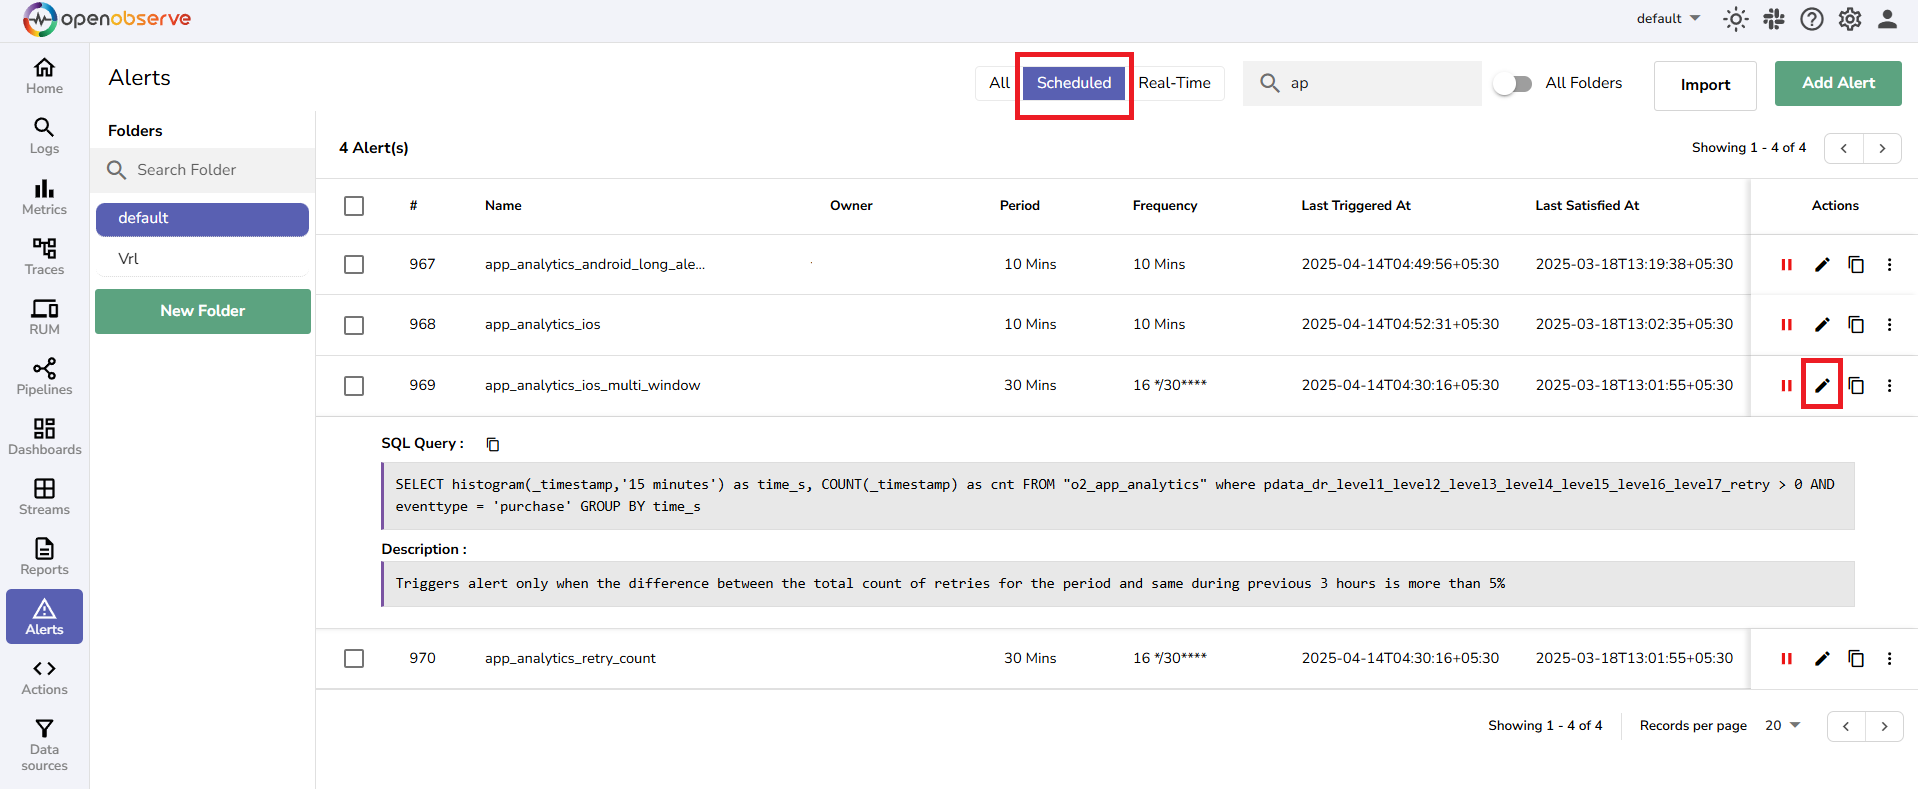The height and width of the screenshot is (789, 1918).
Task: Open Traces section
Action: 44,257
